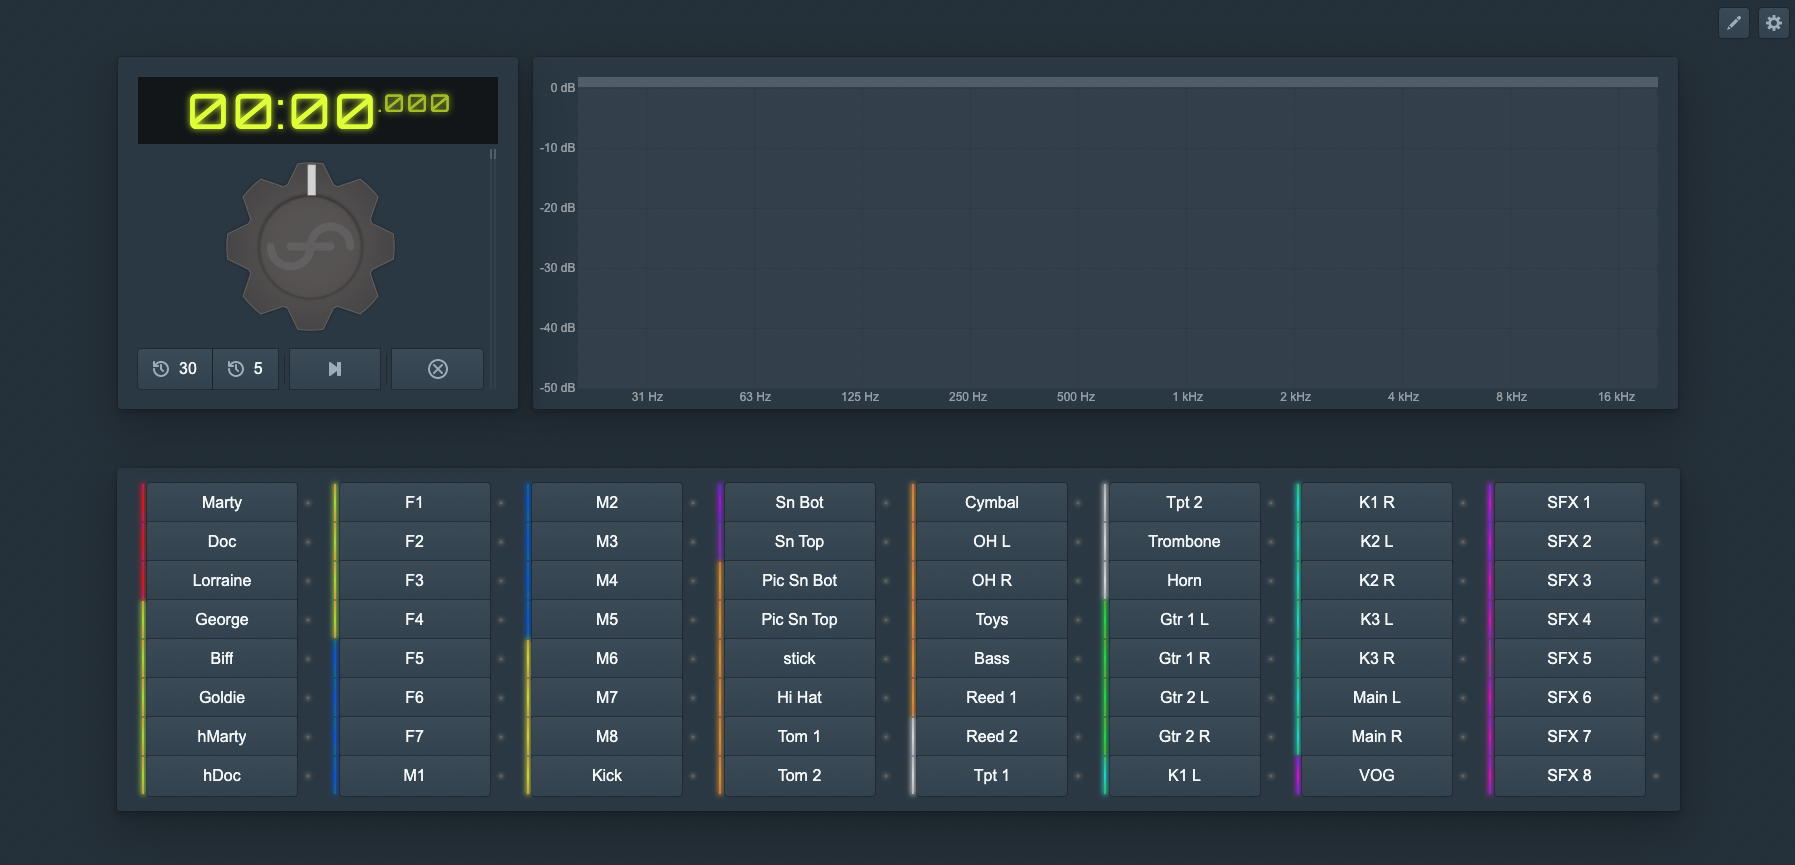Select the Reed 2 channel
This screenshot has width=1795, height=865.
tap(992, 736)
